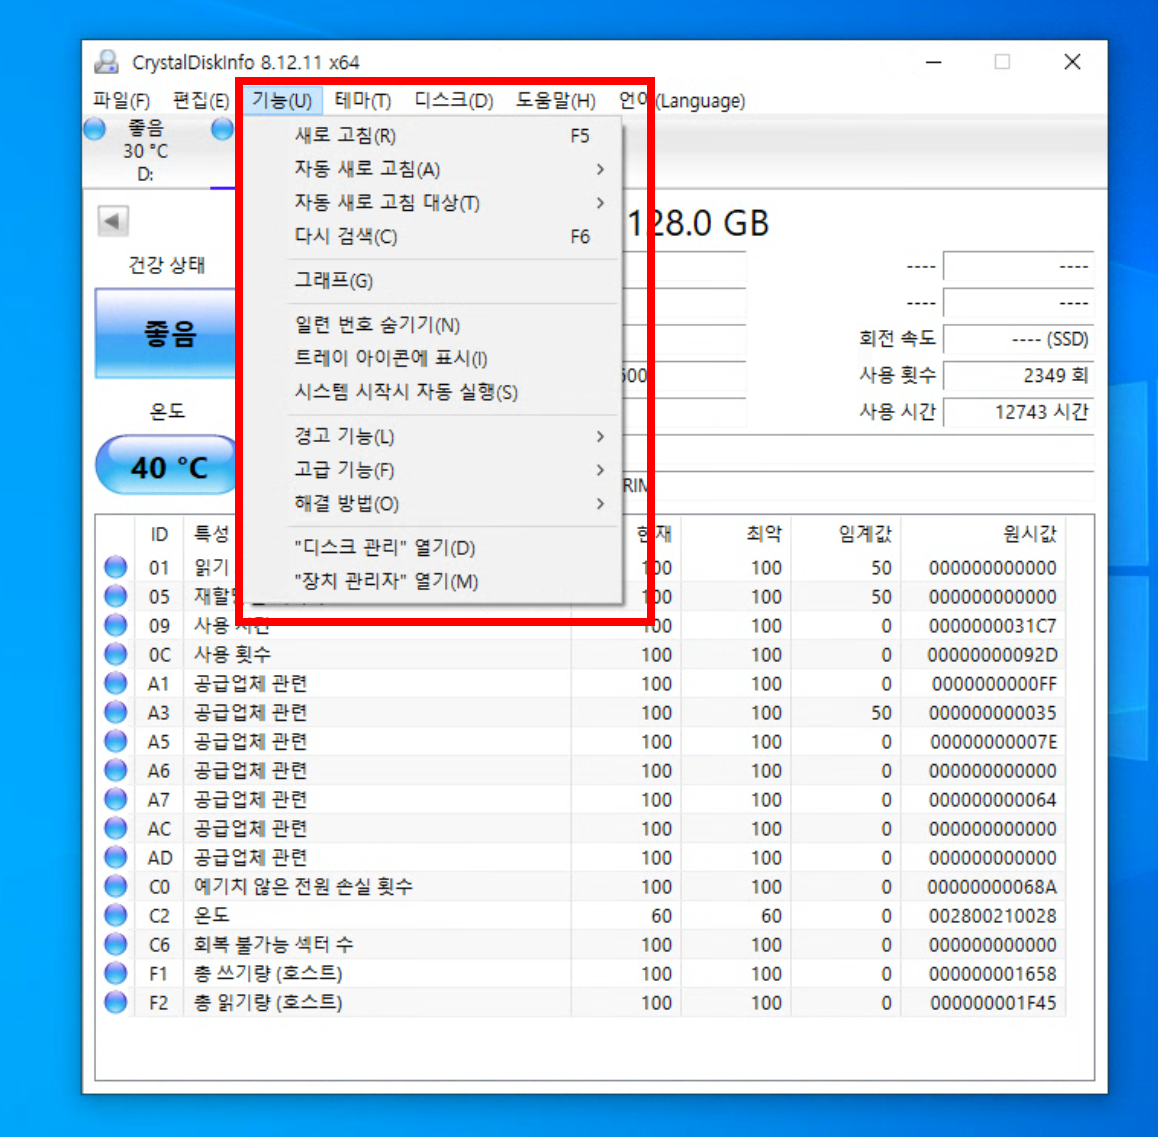Click status circle for attribute ID F1

pyautogui.click(x=116, y=973)
